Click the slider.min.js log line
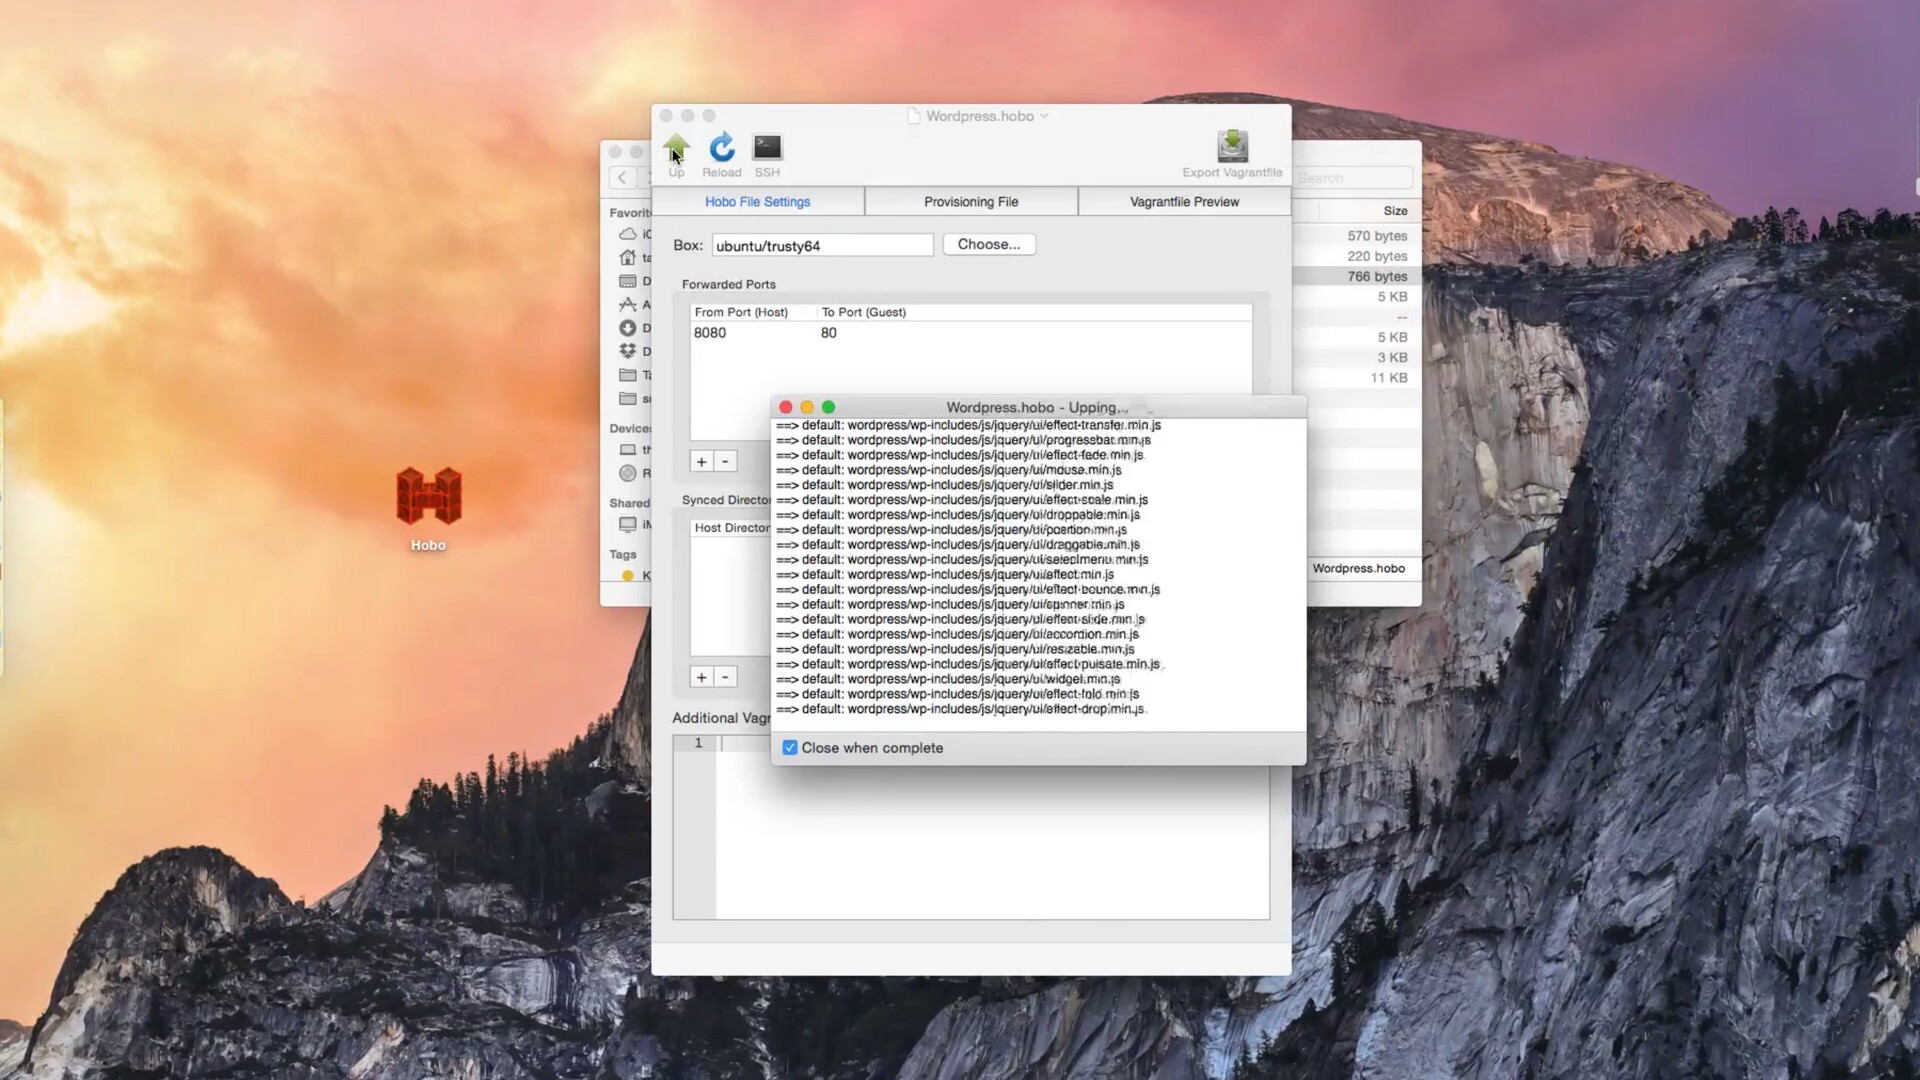 pos(944,485)
